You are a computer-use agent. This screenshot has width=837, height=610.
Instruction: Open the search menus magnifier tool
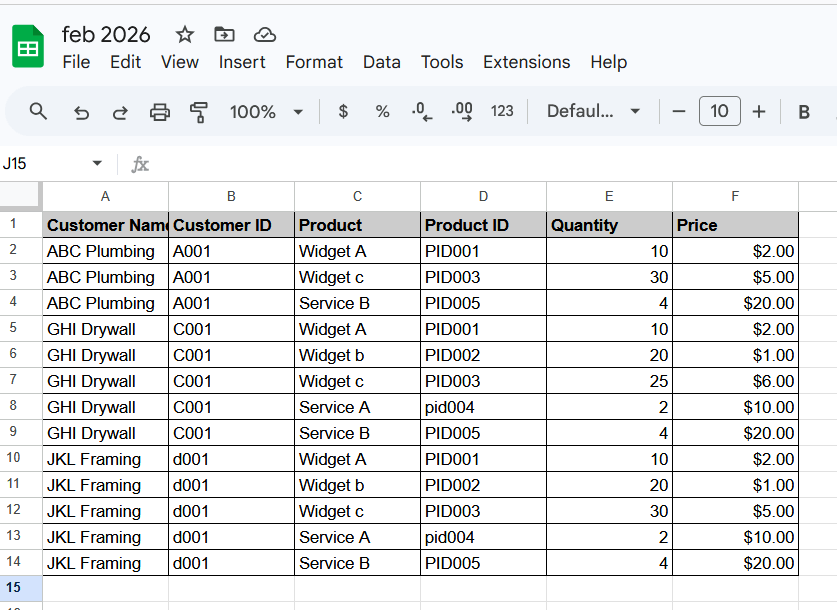click(x=38, y=111)
